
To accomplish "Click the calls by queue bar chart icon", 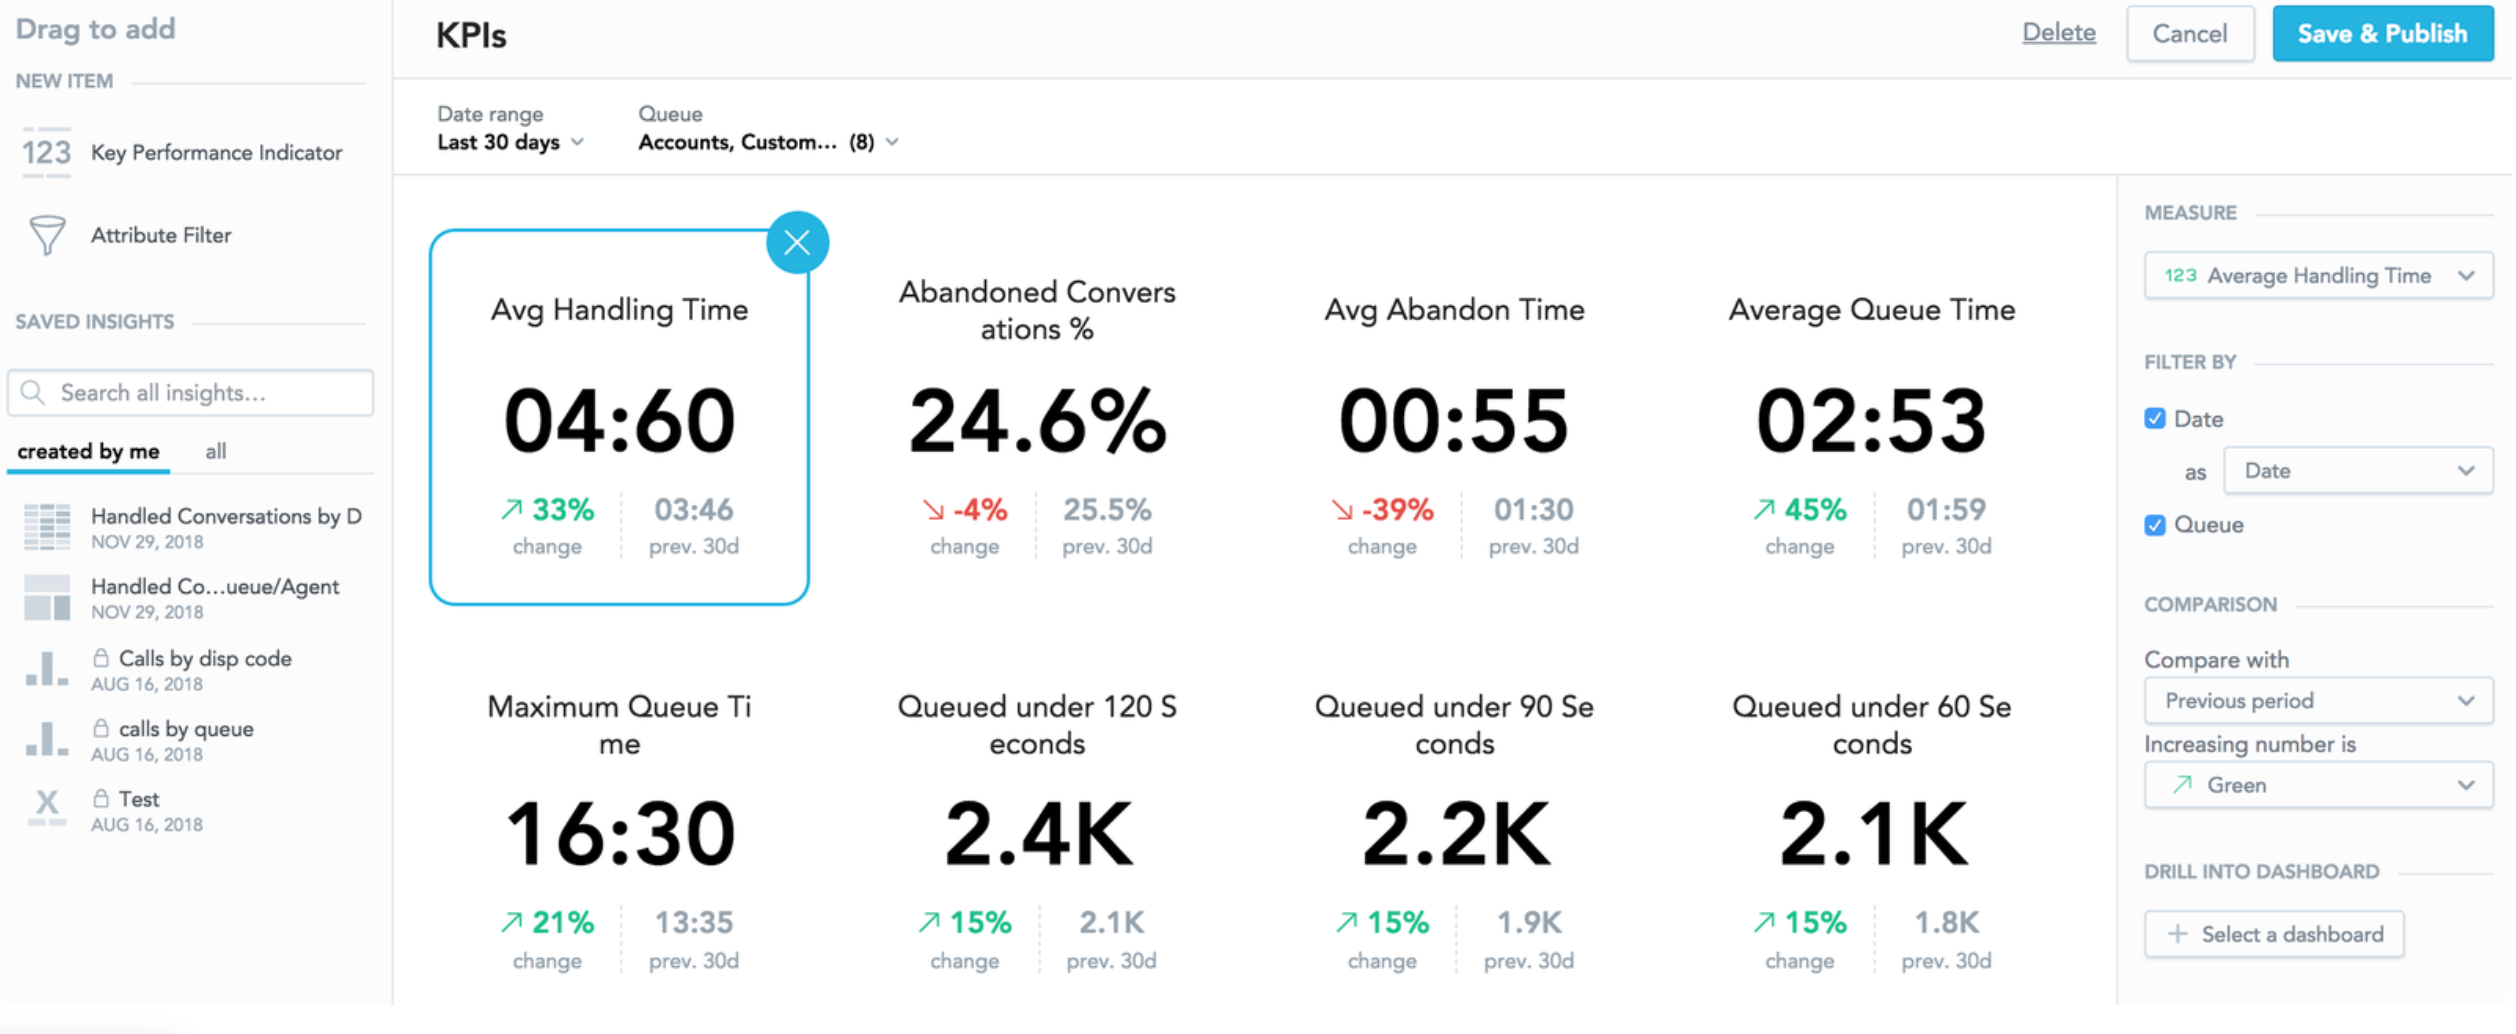I will point(46,740).
